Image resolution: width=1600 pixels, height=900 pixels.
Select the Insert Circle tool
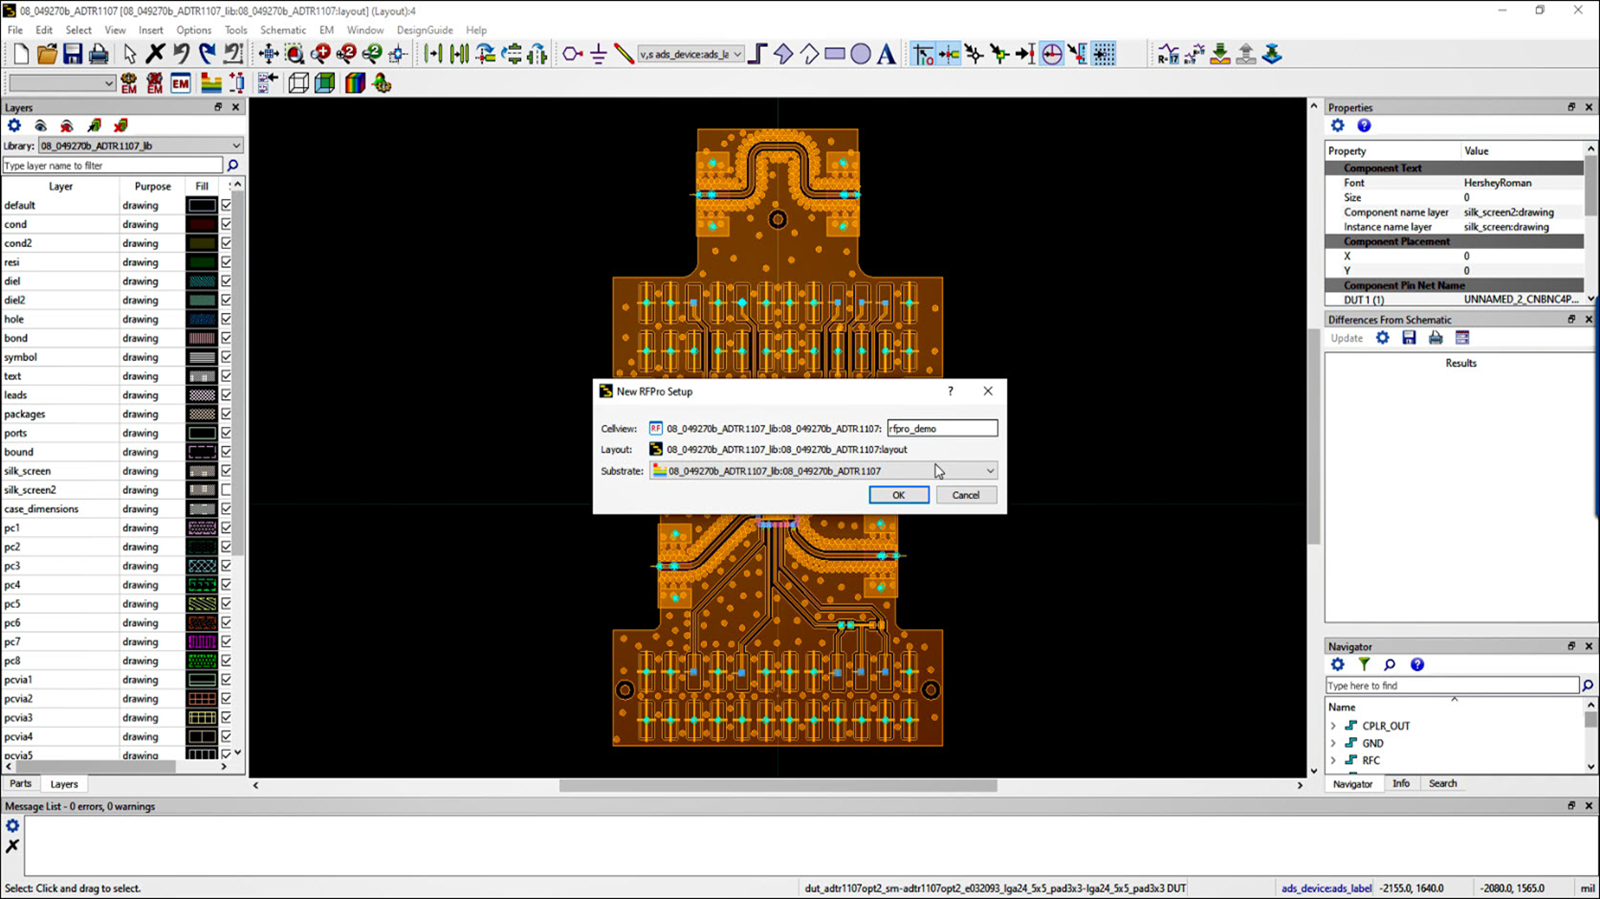tap(860, 54)
